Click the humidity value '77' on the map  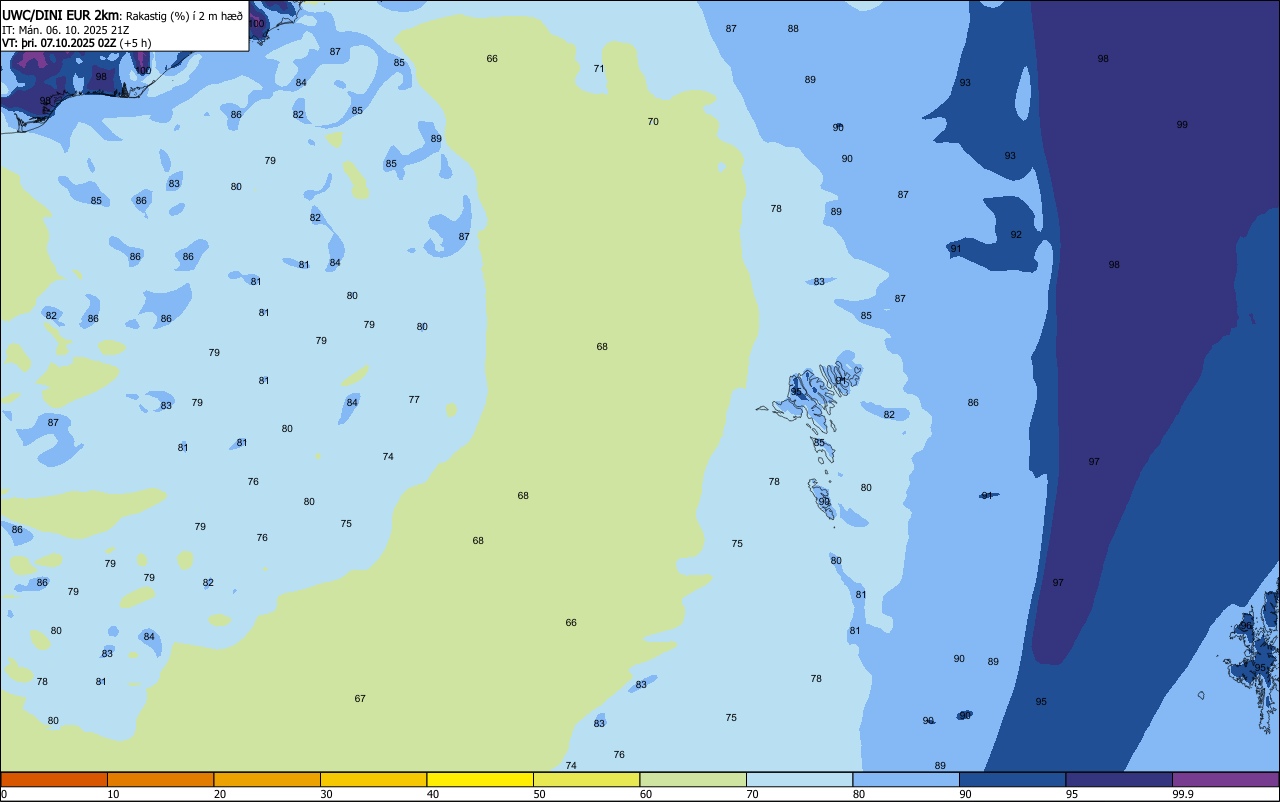pyautogui.click(x=414, y=400)
